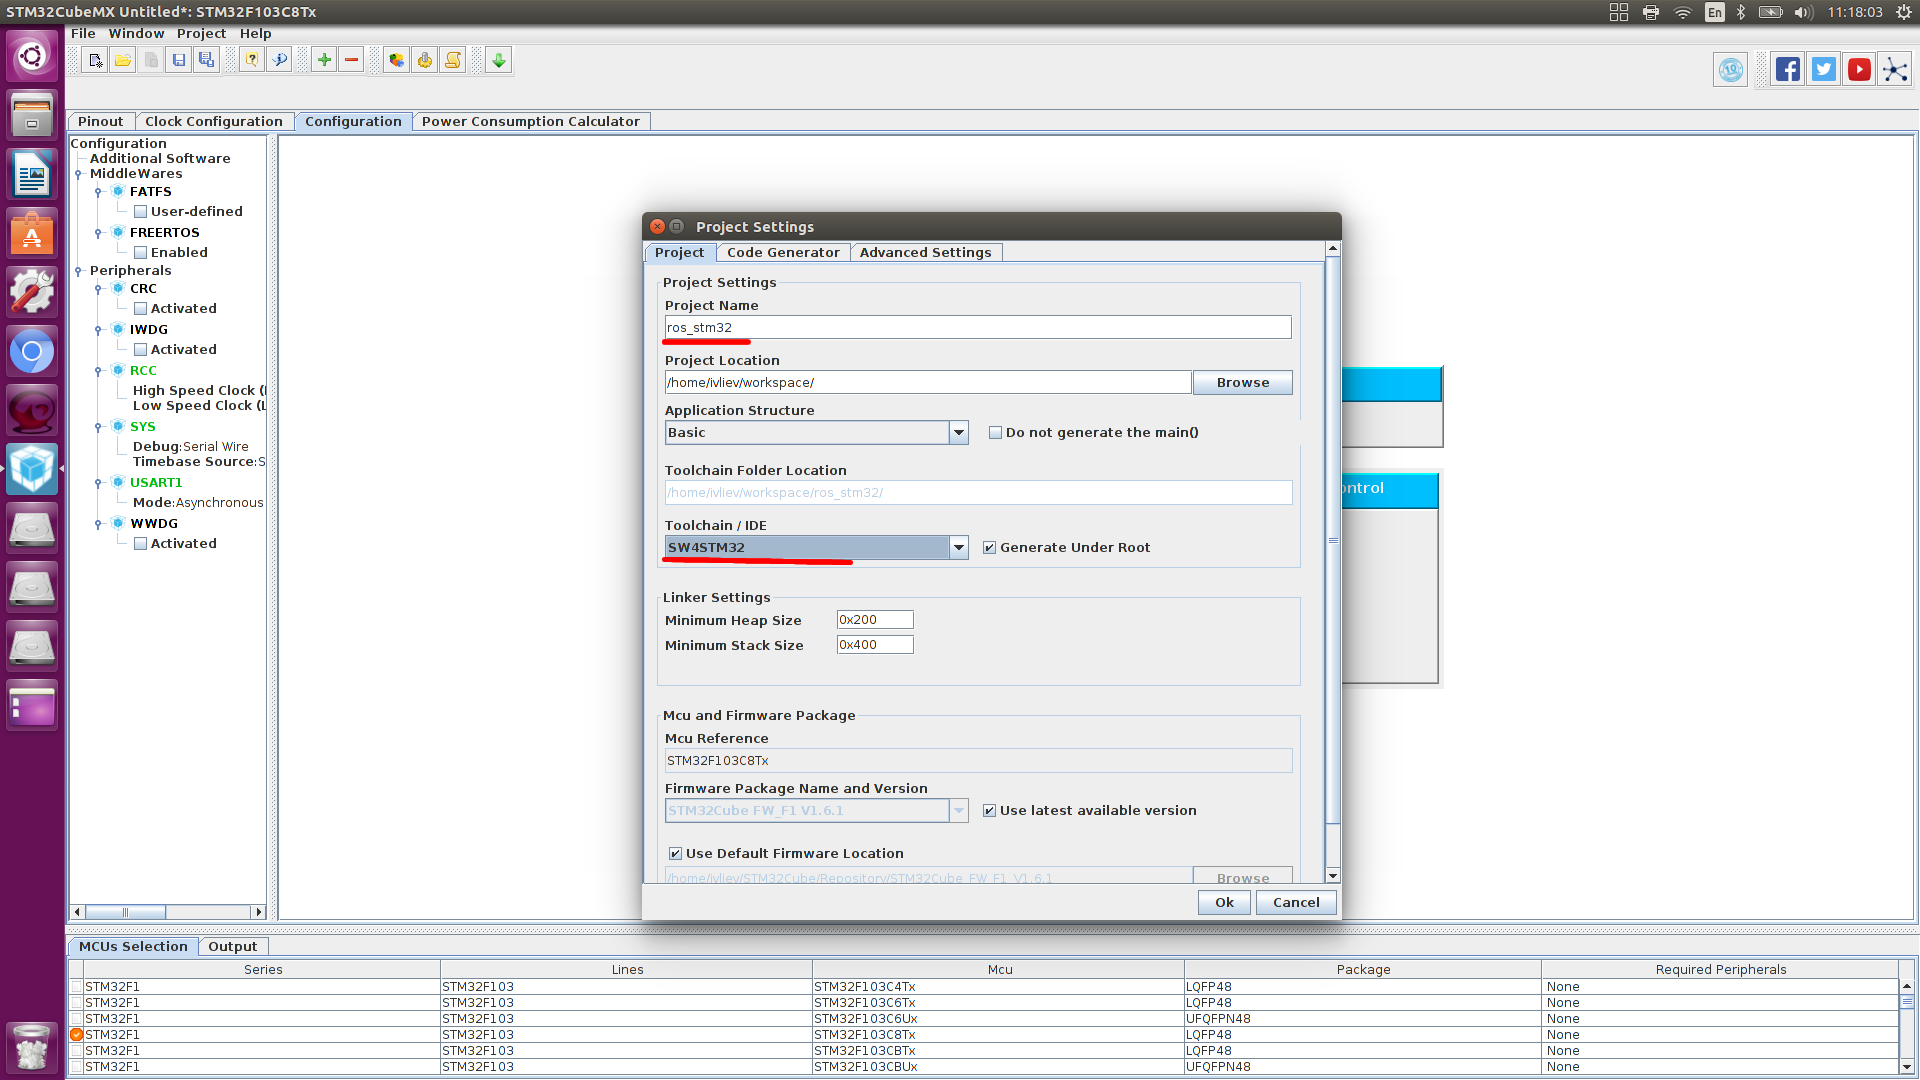Uncheck Generate Under Root

tap(989, 548)
